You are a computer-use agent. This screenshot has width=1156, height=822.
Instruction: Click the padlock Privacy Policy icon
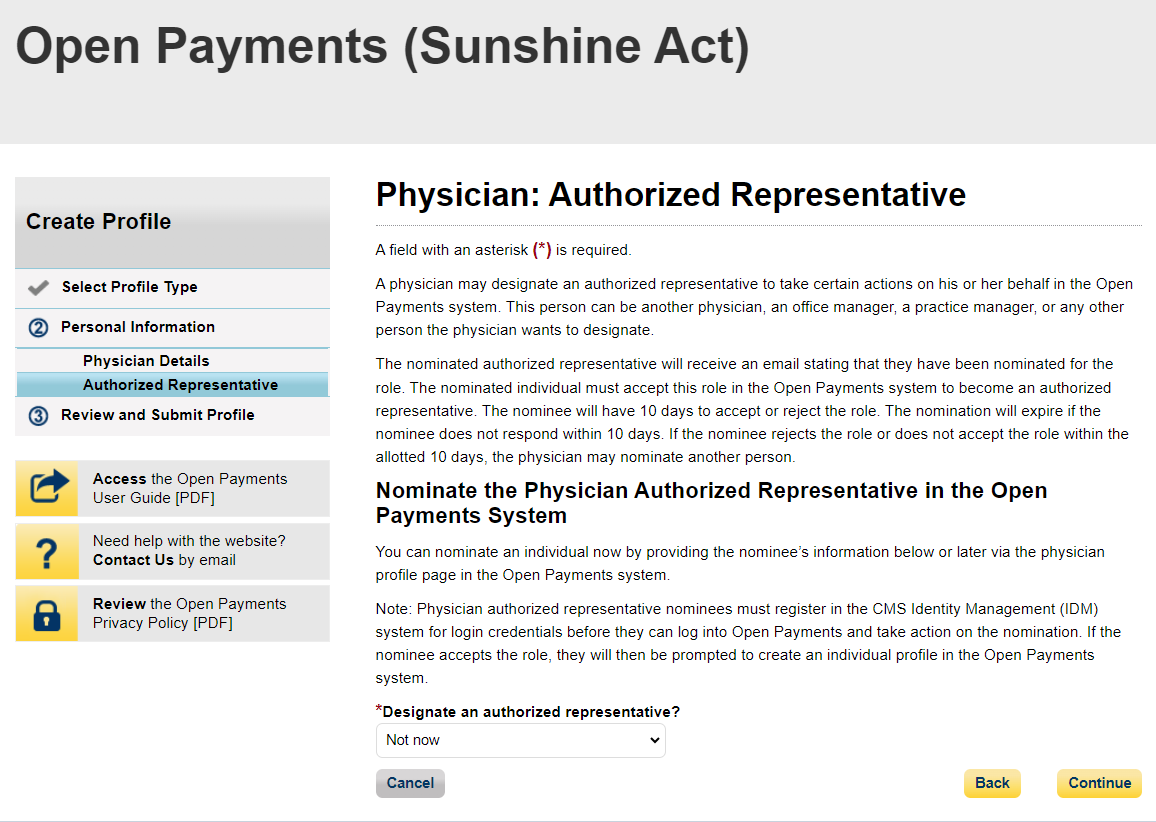coord(47,614)
